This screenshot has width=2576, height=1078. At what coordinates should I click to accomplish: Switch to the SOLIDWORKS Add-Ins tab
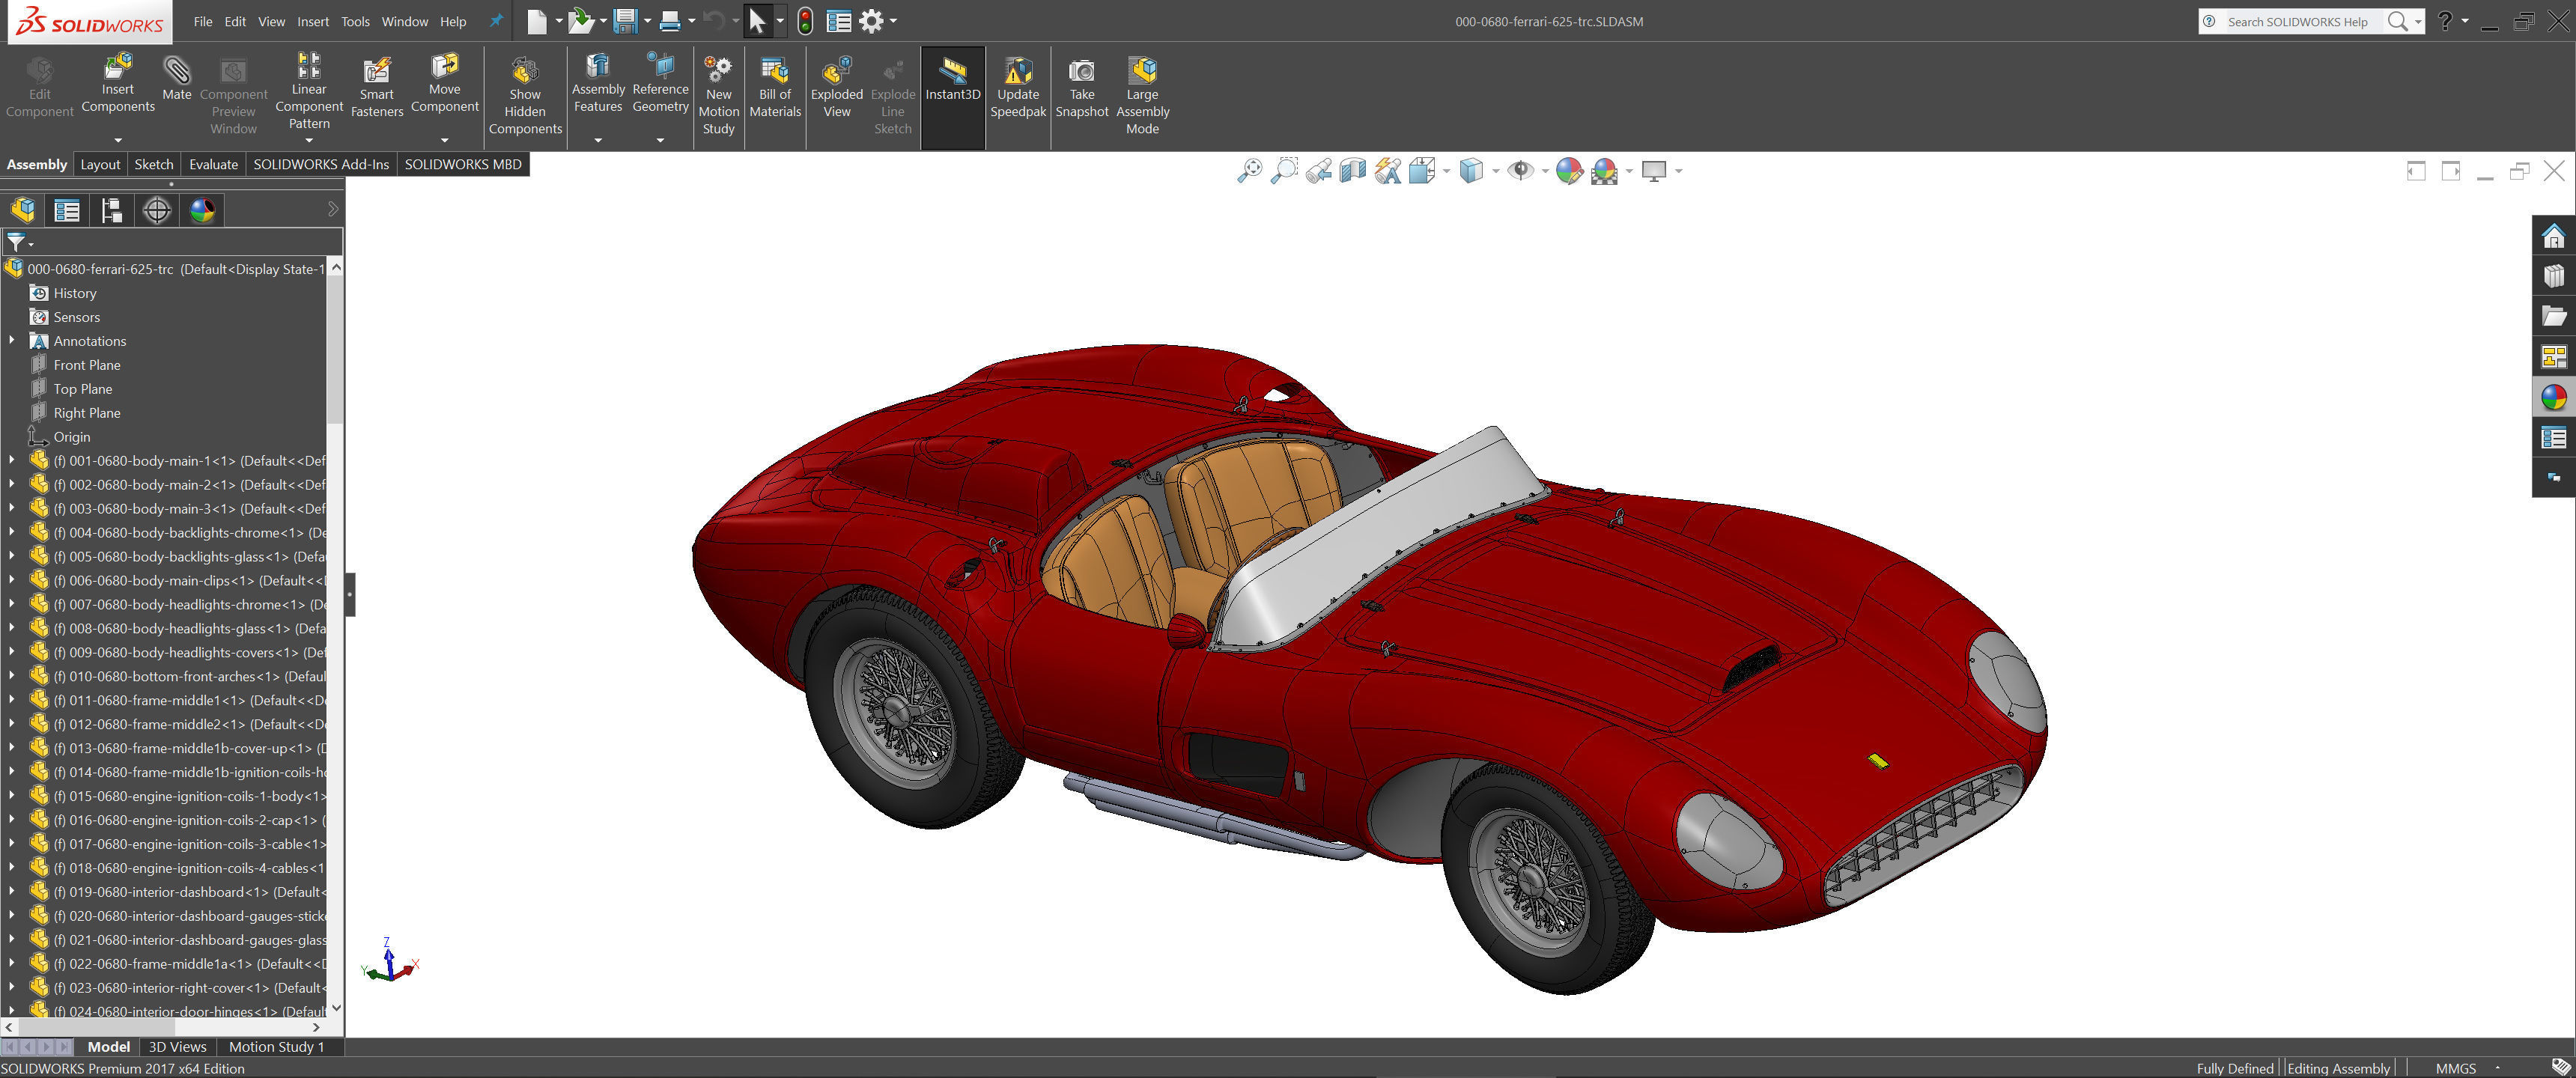pyautogui.click(x=321, y=164)
